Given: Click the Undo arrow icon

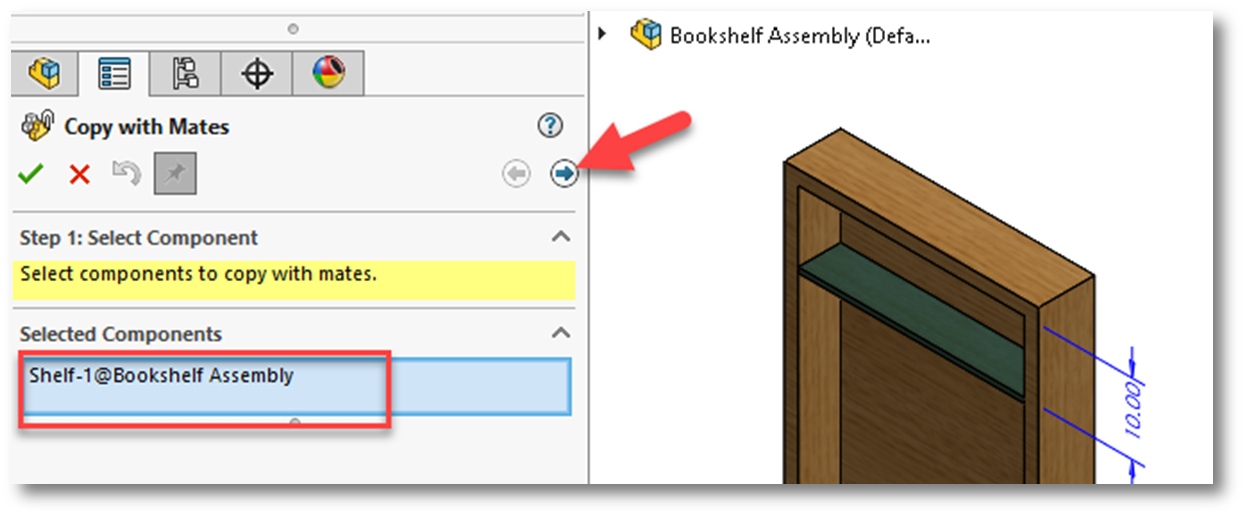Looking at the screenshot, I should (x=126, y=174).
